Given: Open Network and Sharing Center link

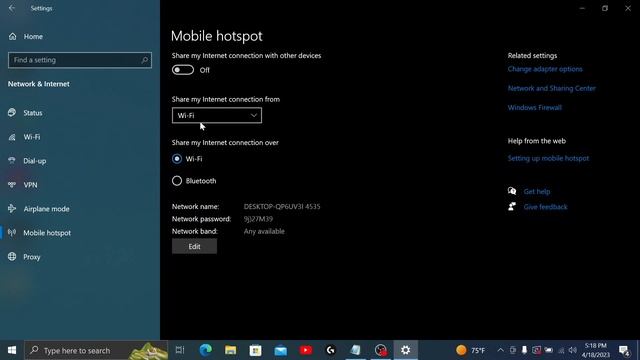Looking at the screenshot, I should [x=551, y=88].
